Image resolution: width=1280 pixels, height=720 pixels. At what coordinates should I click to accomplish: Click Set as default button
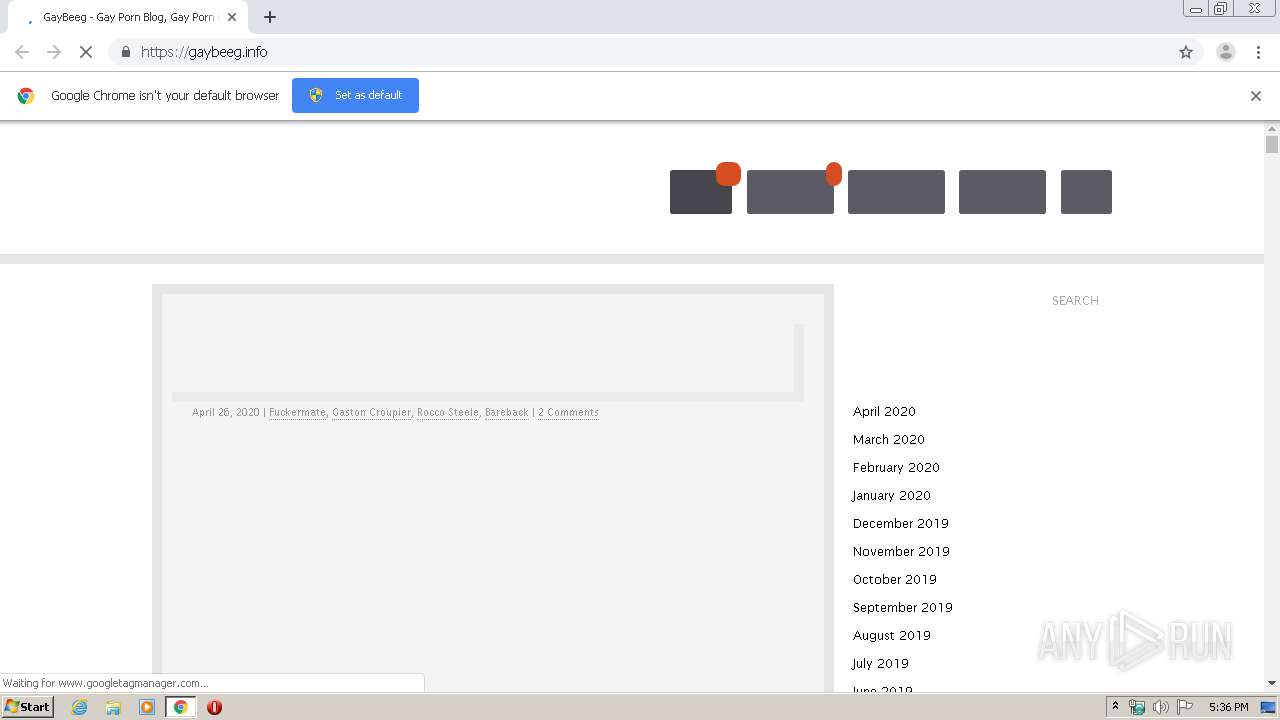point(355,95)
